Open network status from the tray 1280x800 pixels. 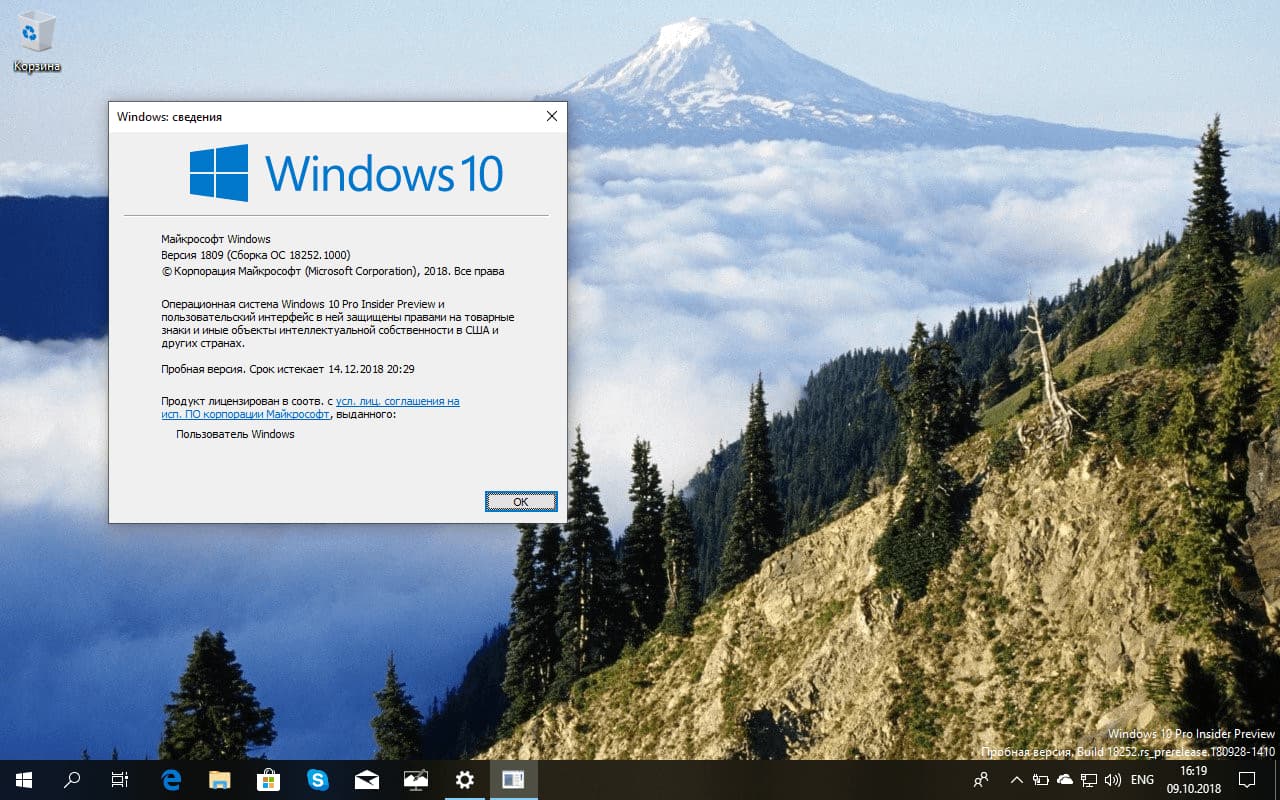point(1089,780)
